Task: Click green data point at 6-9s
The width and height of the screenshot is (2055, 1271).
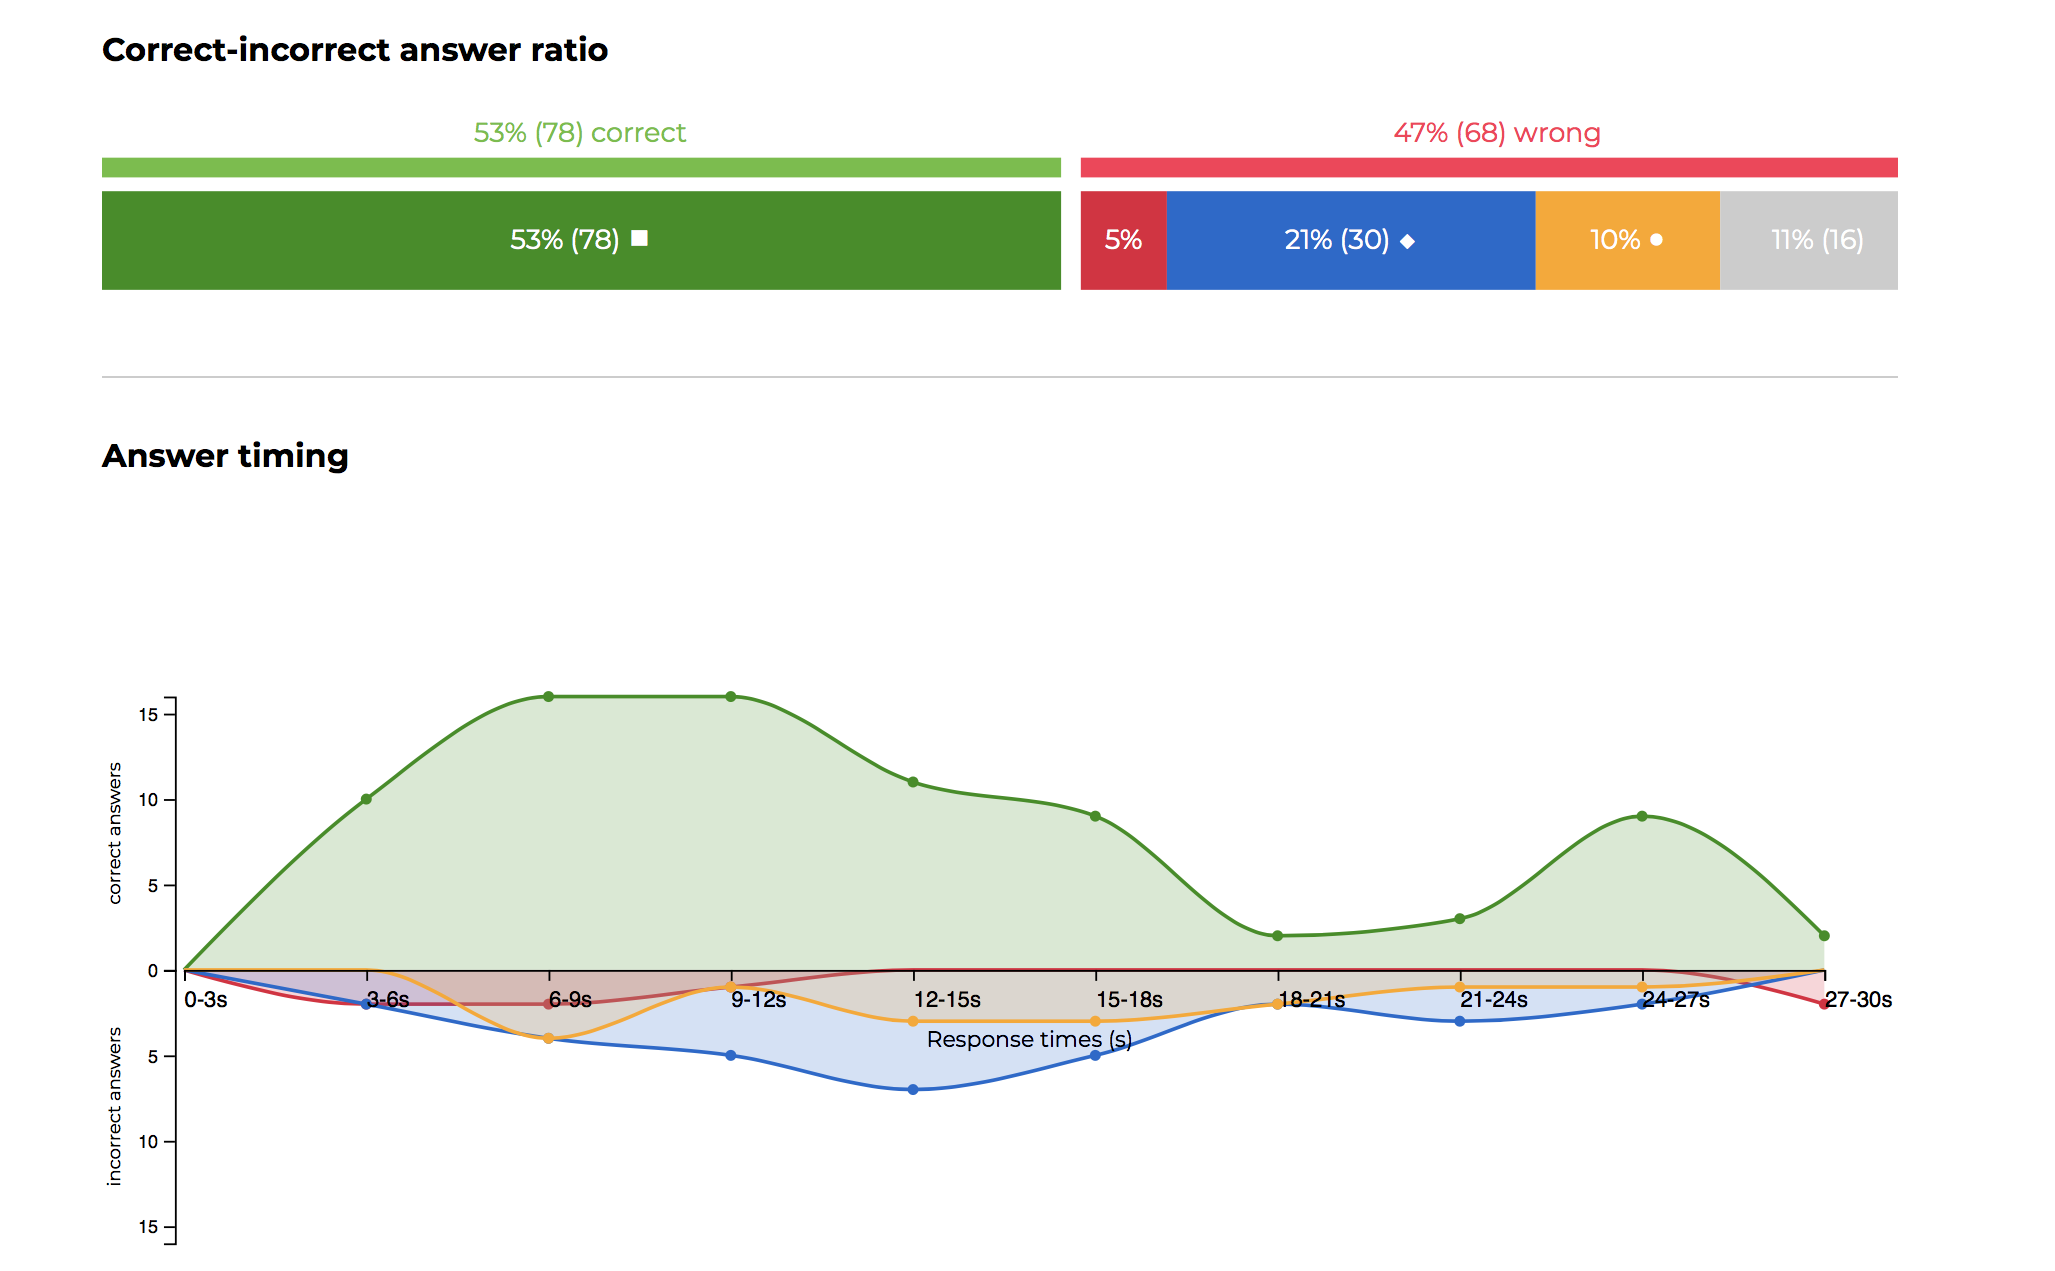Action: [548, 696]
